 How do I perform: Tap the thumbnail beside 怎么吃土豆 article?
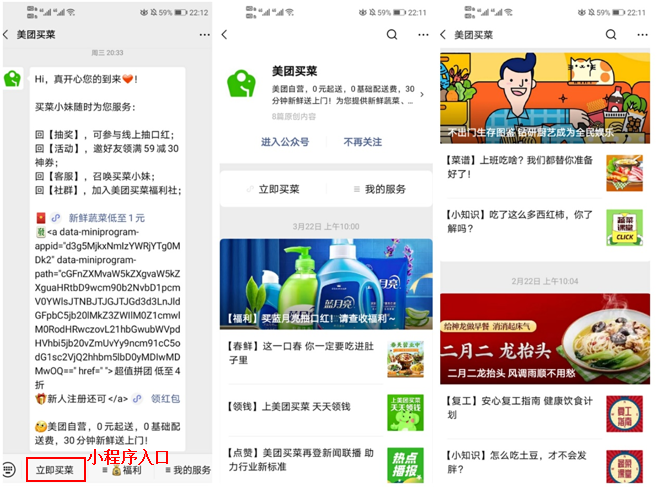(624, 466)
